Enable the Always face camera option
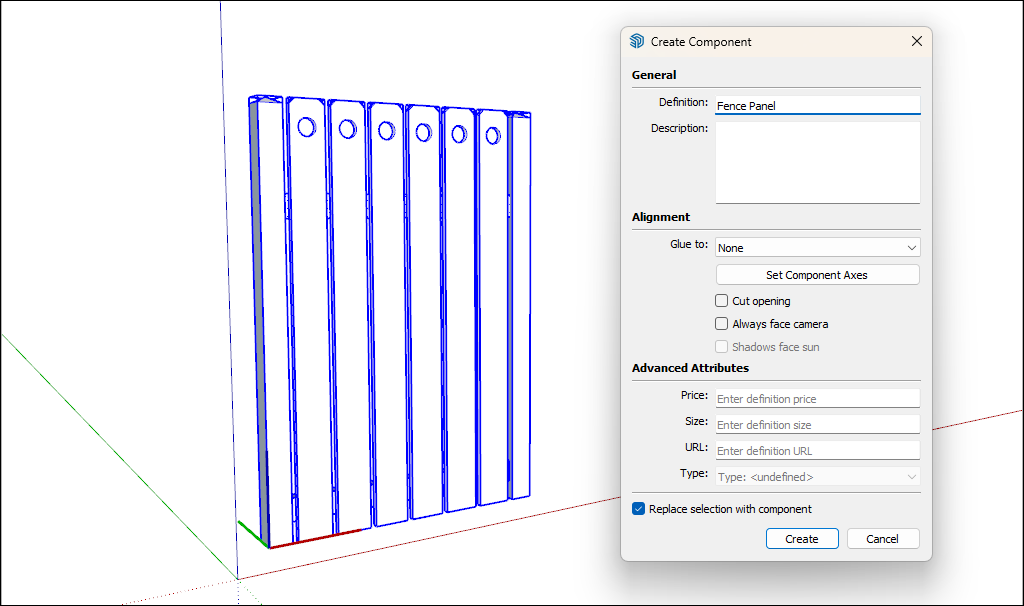The image size is (1024, 606). click(721, 323)
